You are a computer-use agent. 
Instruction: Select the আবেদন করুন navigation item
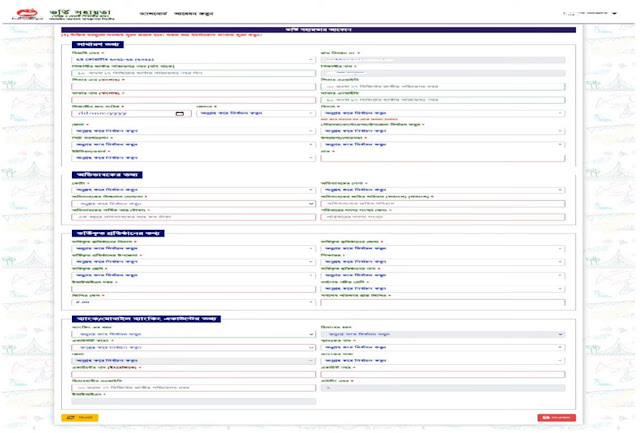tap(280, 14)
